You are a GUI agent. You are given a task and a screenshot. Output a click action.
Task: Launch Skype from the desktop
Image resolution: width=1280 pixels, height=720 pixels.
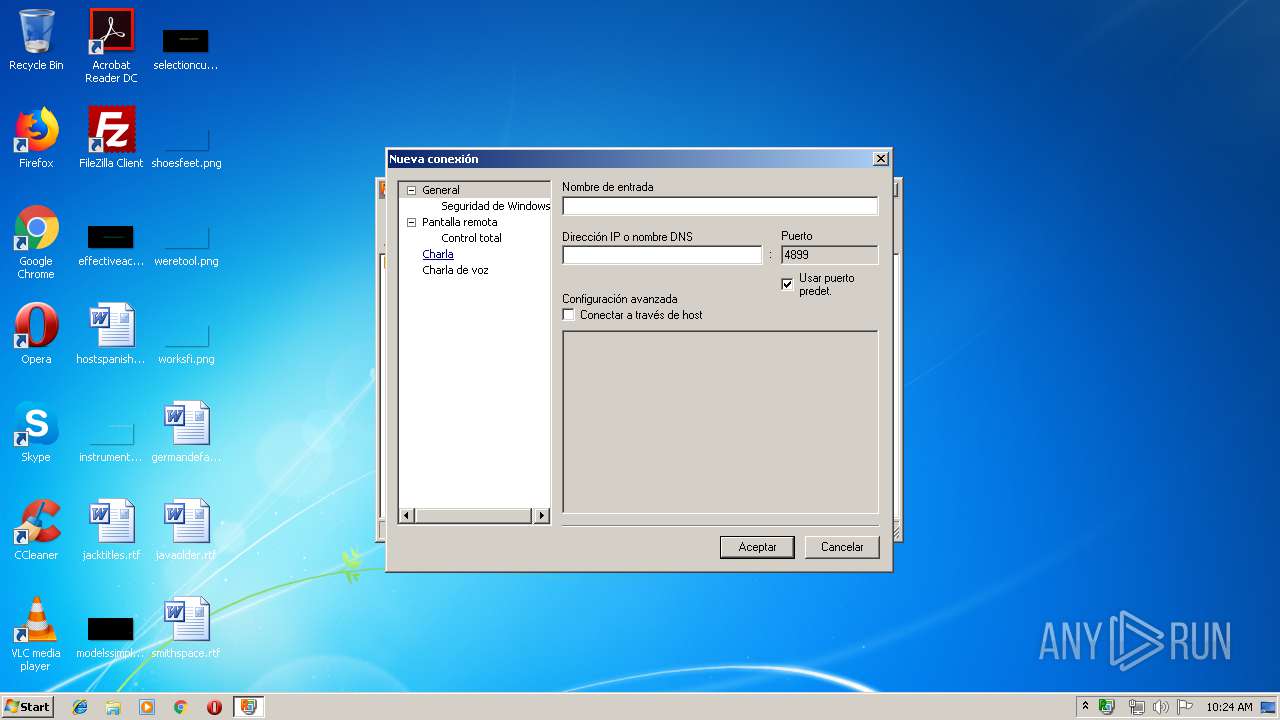click(36, 433)
